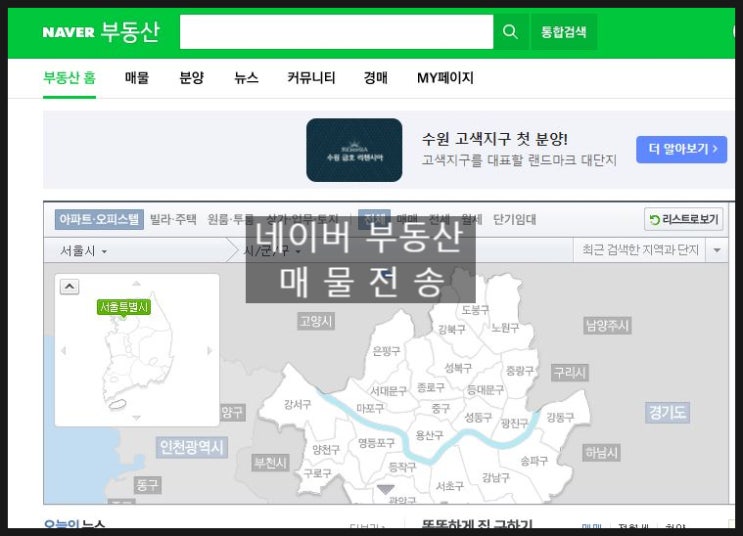This screenshot has height=536, width=743.
Task: Choose 종로구 district
Action: tap(431, 388)
